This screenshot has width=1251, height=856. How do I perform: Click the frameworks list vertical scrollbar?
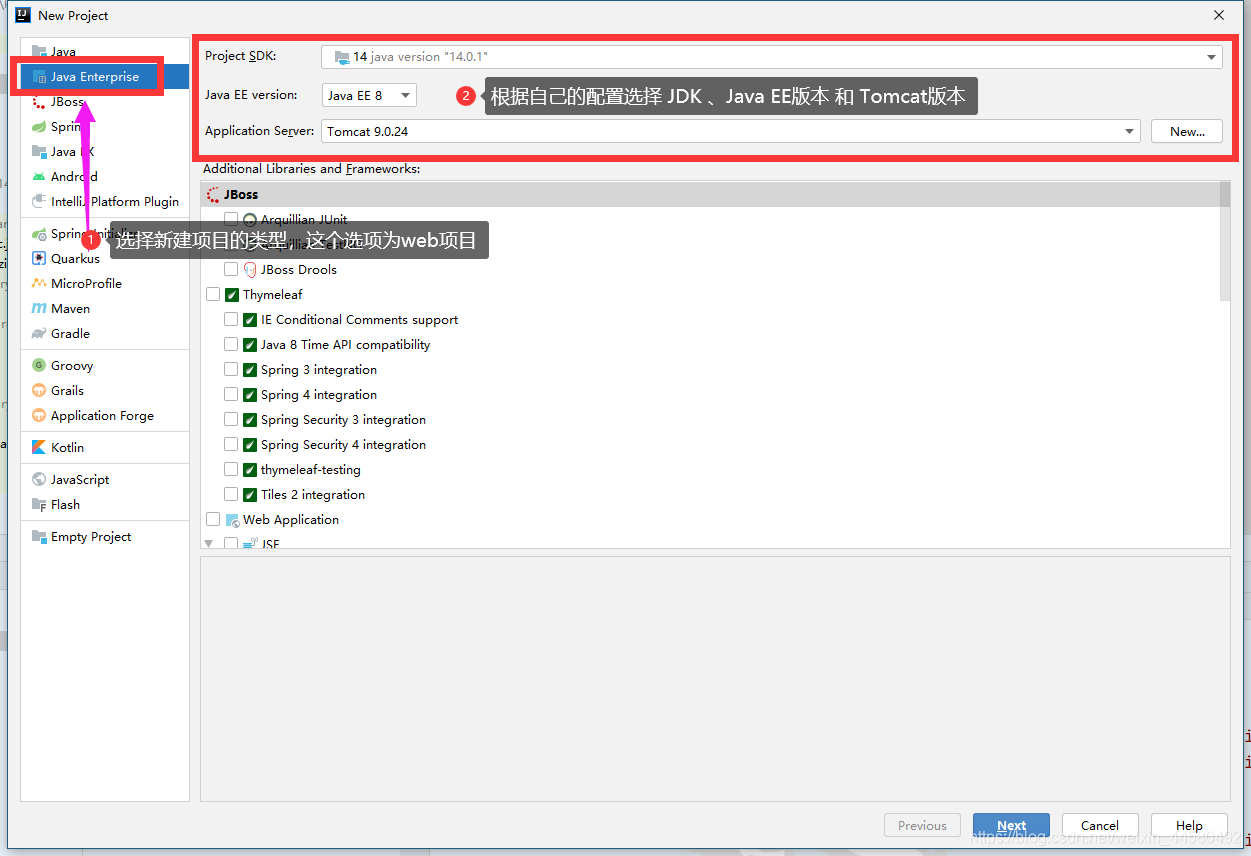pyautogui.click(x=1225, y=240)
